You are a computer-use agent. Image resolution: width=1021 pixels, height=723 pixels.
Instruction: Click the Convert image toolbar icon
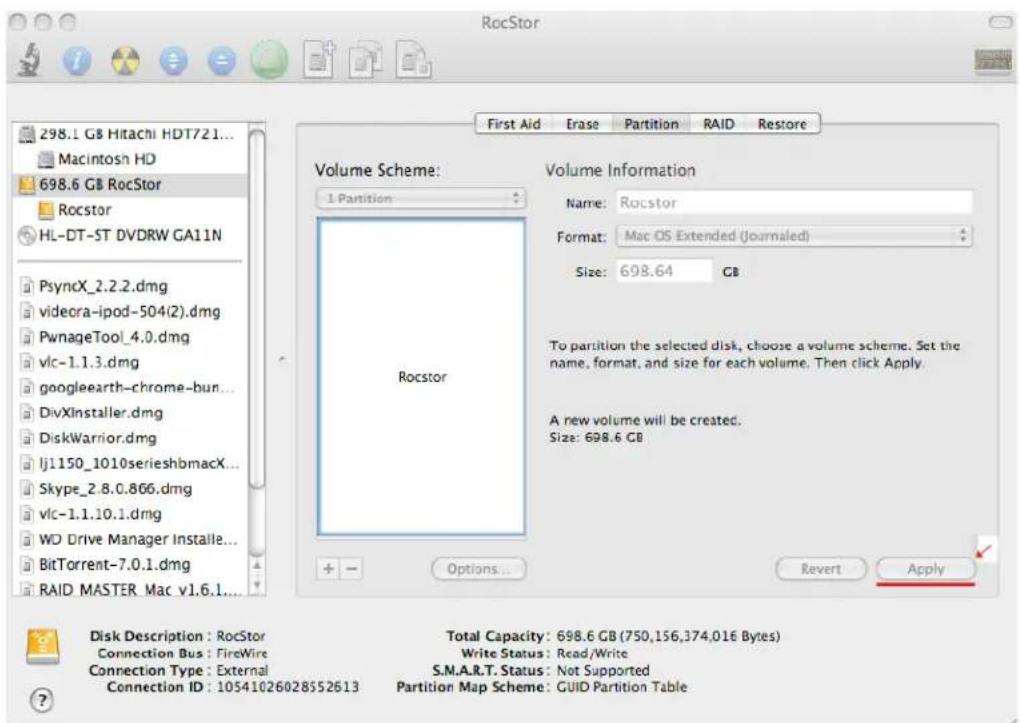[366, 61]
